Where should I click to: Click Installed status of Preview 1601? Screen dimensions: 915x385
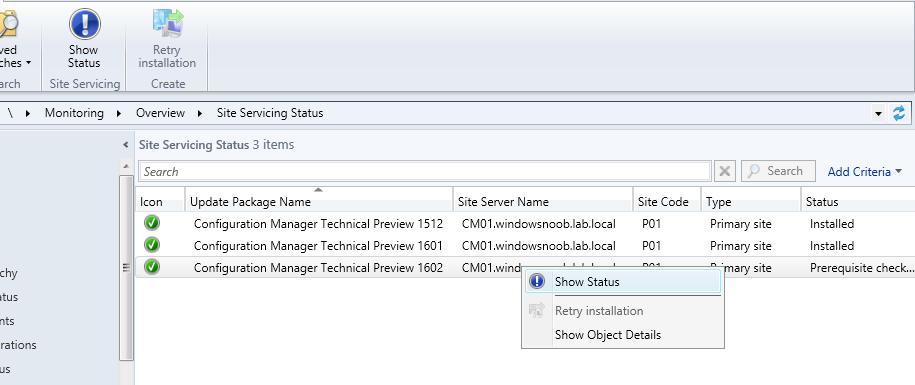coord(832,246)
